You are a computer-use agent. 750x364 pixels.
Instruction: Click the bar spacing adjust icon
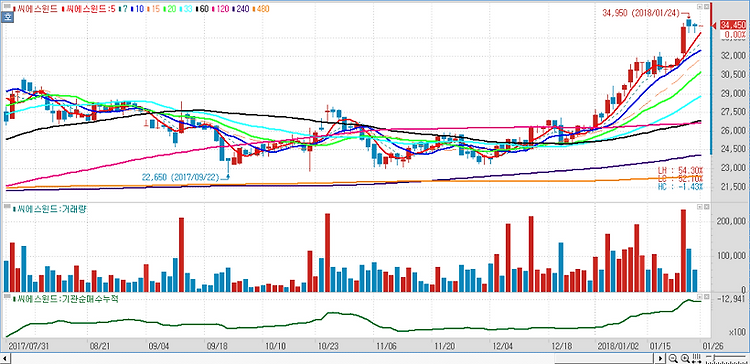point(696,358)
